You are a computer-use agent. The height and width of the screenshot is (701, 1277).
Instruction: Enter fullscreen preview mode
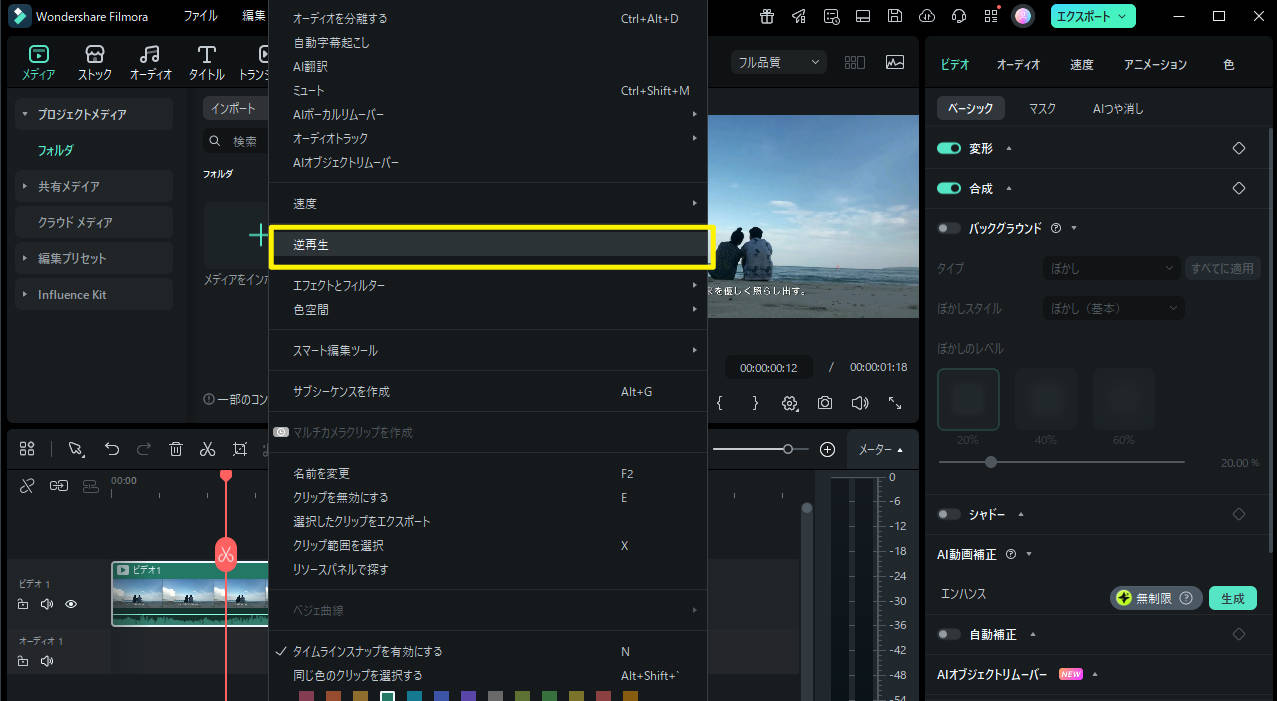(894, 402)
